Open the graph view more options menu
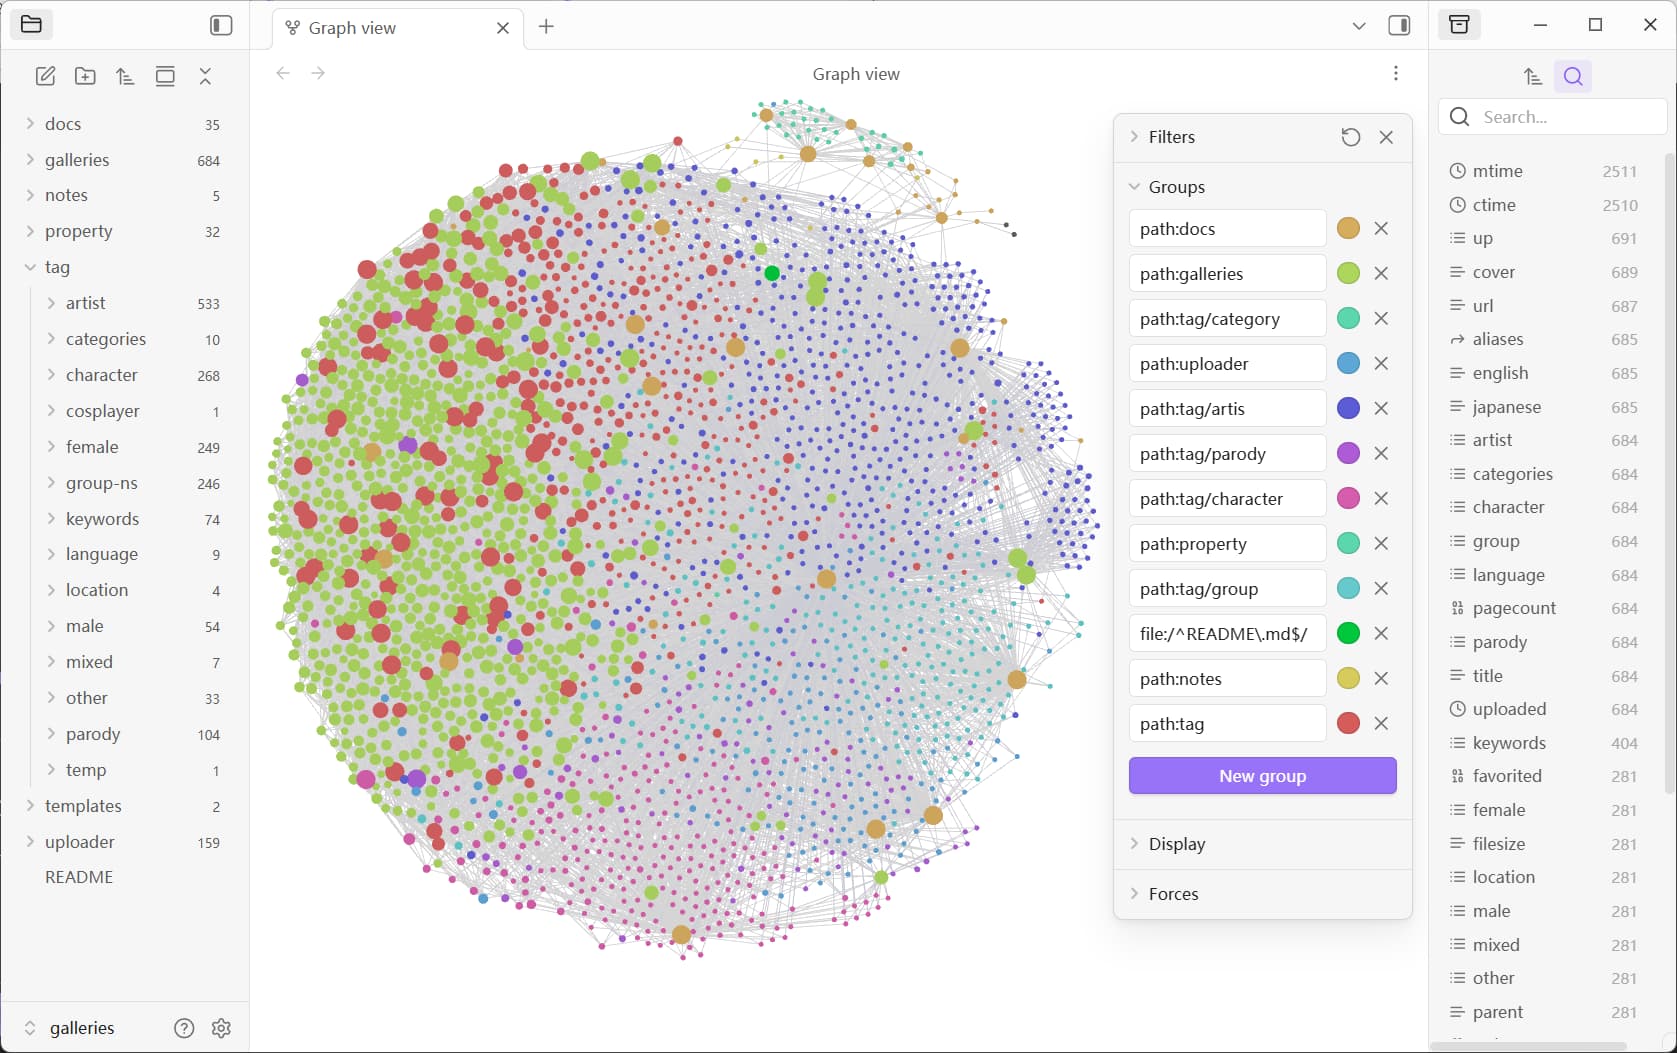Viewport: 1677px width, 1053px height. (x=1395, y=73)
